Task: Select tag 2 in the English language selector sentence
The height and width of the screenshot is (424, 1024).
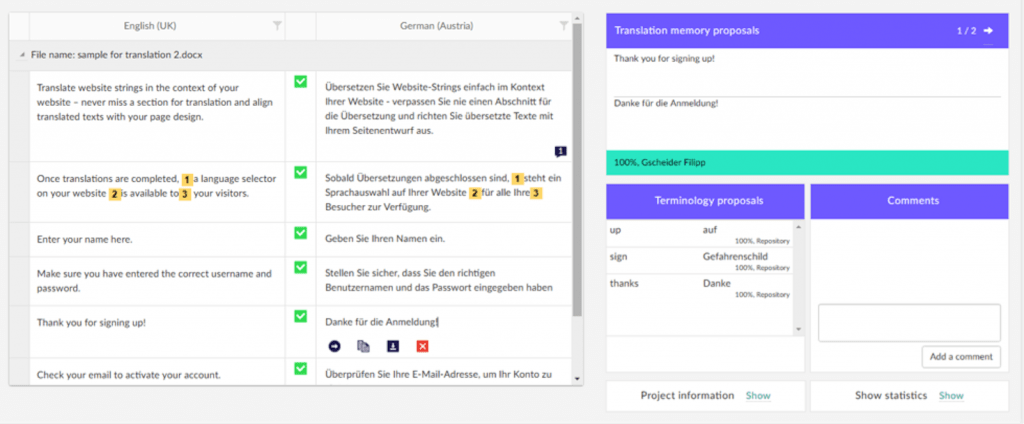Action: pyautogui.click(x=115, y=193)
